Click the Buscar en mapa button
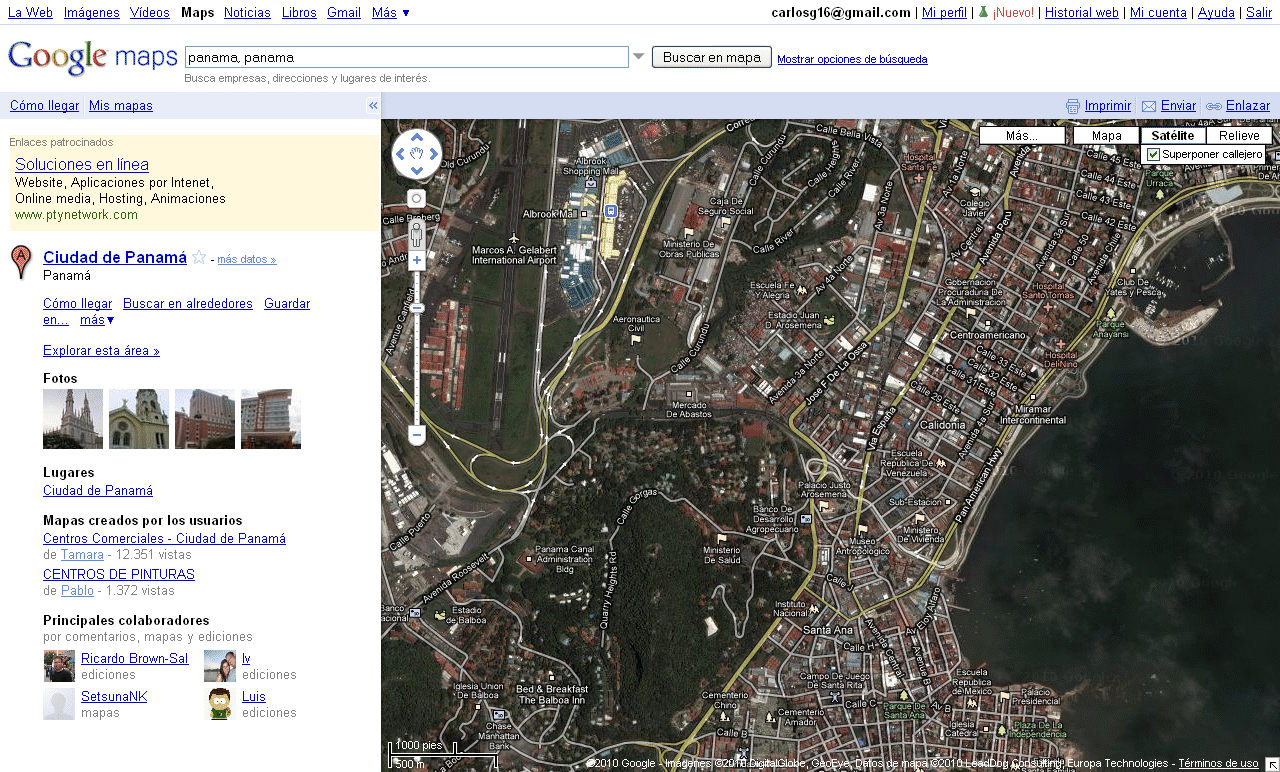Screen dimensions: 1280x772 tap(711, 57)
